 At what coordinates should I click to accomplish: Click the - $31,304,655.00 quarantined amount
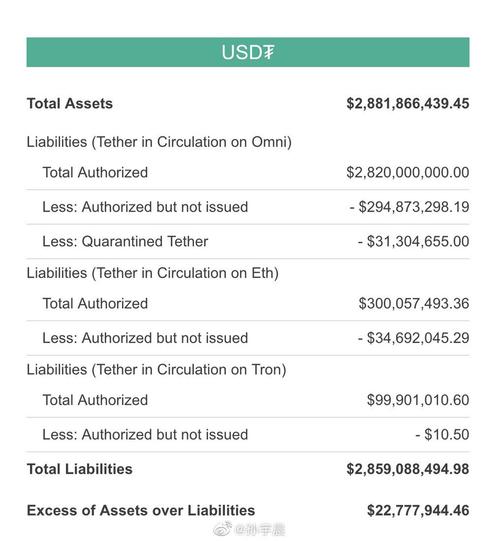coord(413,242)
